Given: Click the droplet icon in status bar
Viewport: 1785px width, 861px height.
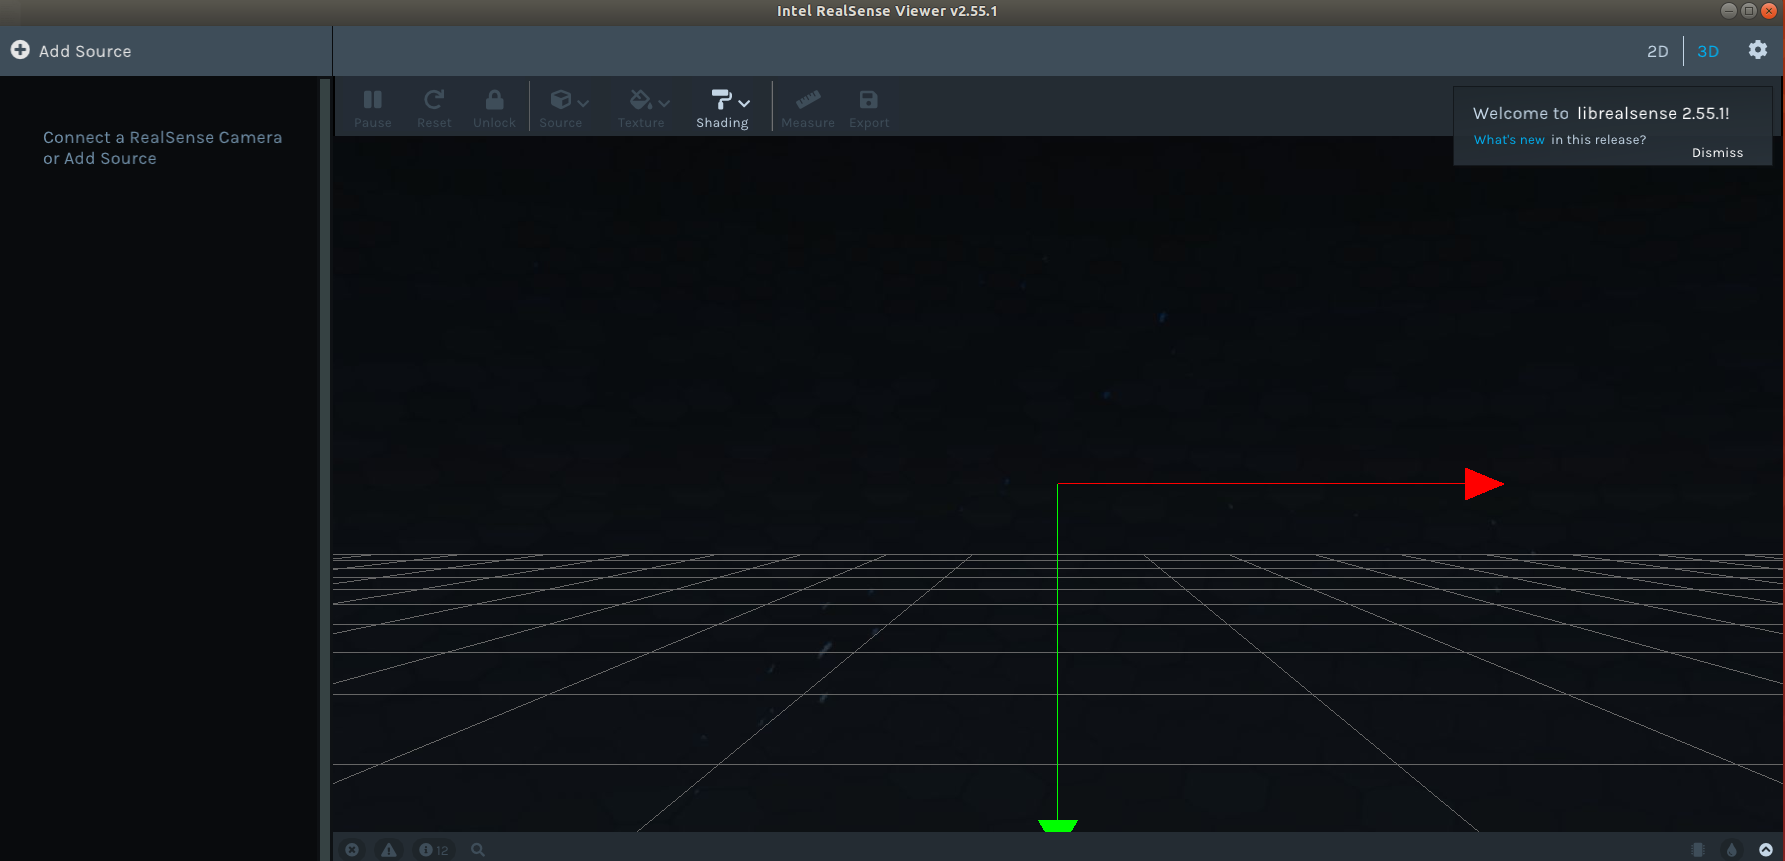Looking at the screenshot, I should point(1732,850).
